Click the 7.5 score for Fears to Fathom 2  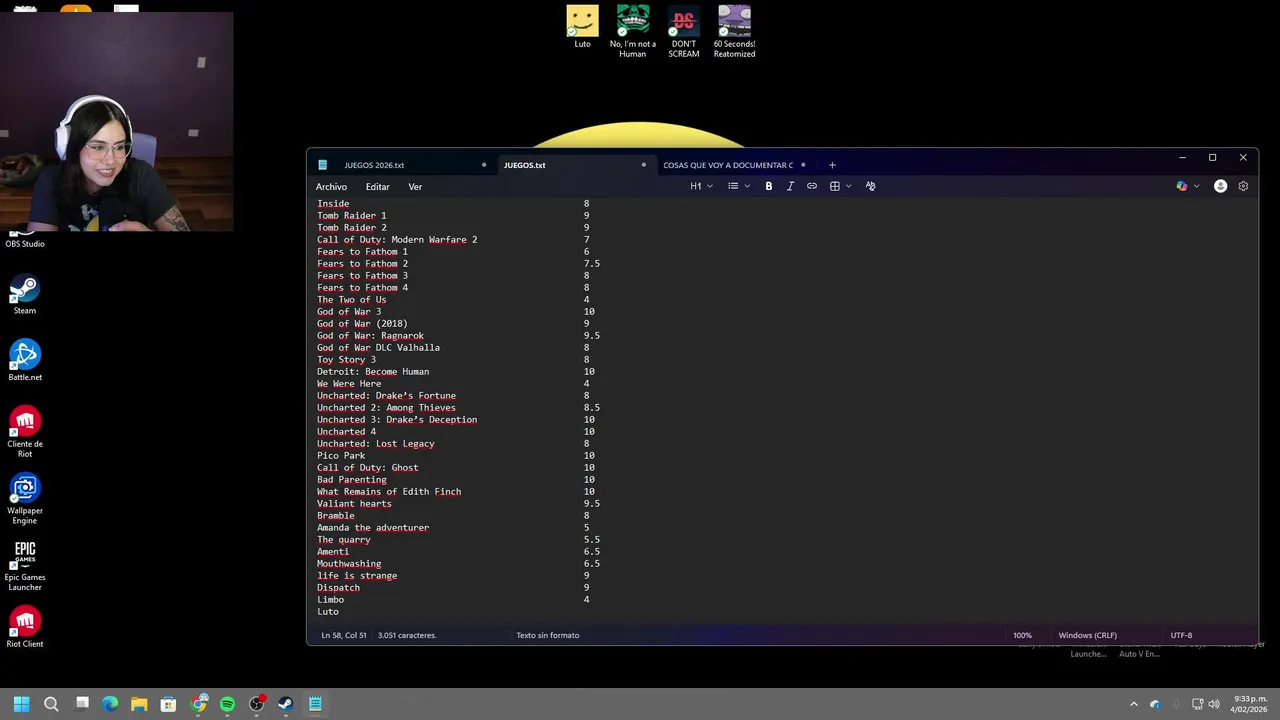592,264
